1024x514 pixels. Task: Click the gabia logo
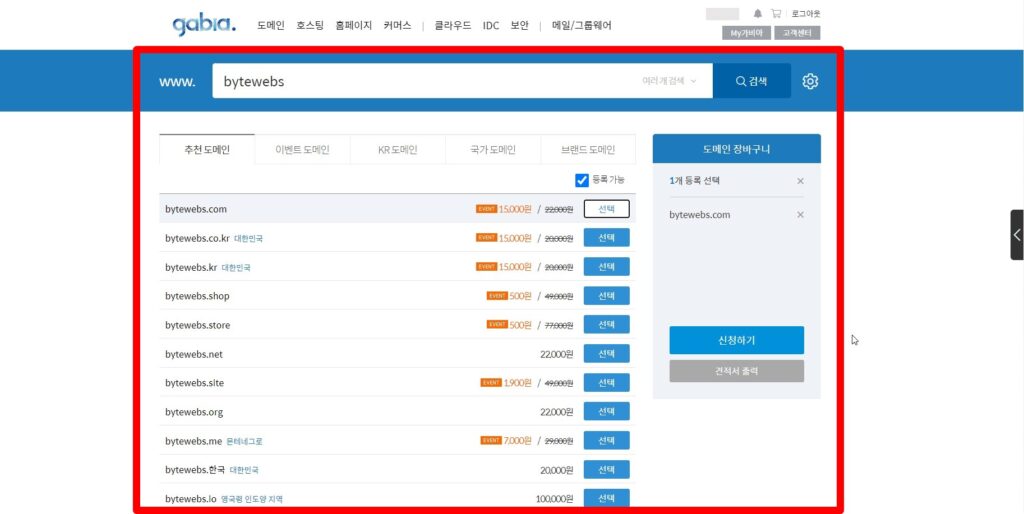click(x=204, y=25)
